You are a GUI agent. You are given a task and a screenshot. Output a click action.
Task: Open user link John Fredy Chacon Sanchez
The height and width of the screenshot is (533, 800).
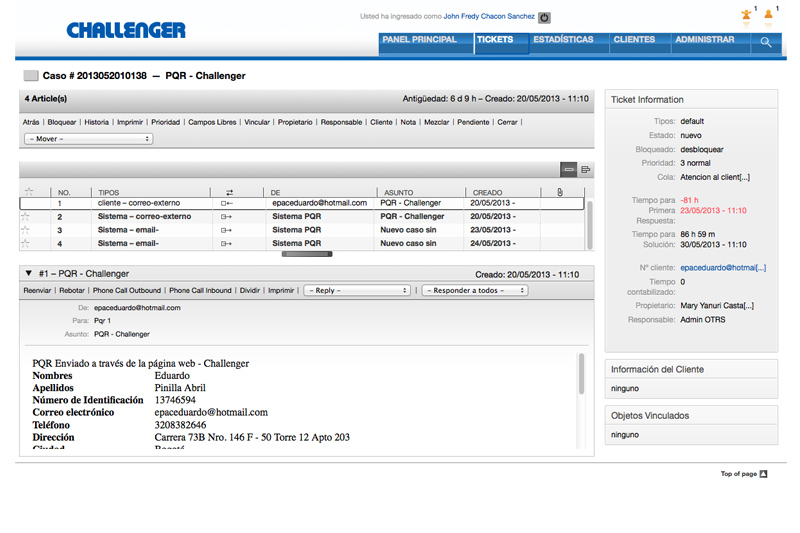point(489,16)
